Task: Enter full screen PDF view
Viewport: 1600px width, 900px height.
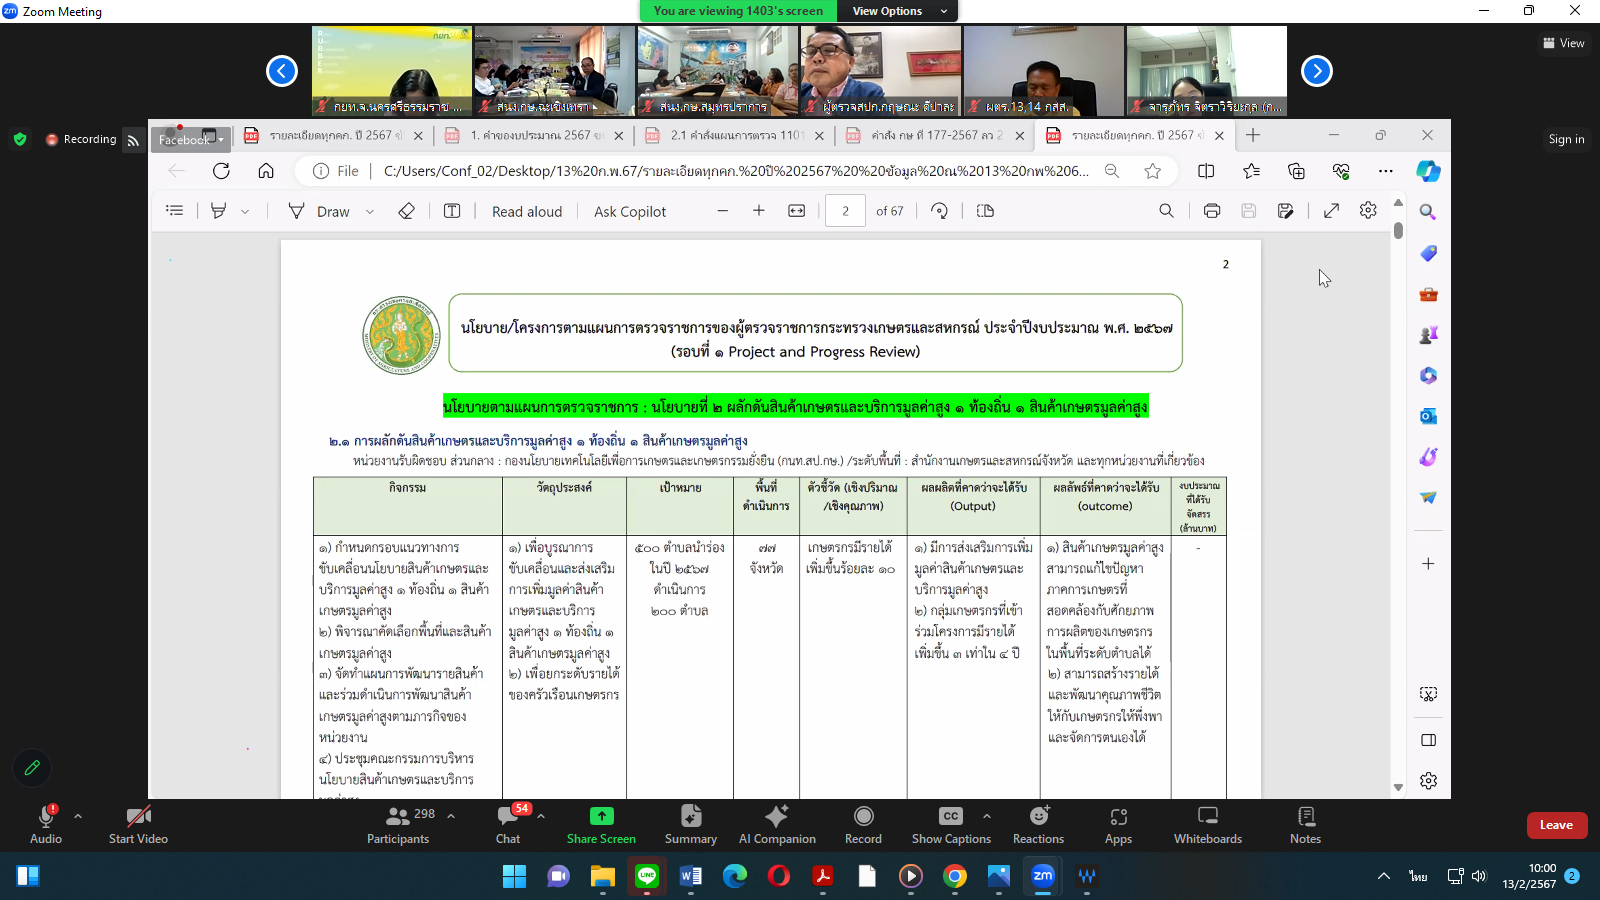Action: (1331, 211)
